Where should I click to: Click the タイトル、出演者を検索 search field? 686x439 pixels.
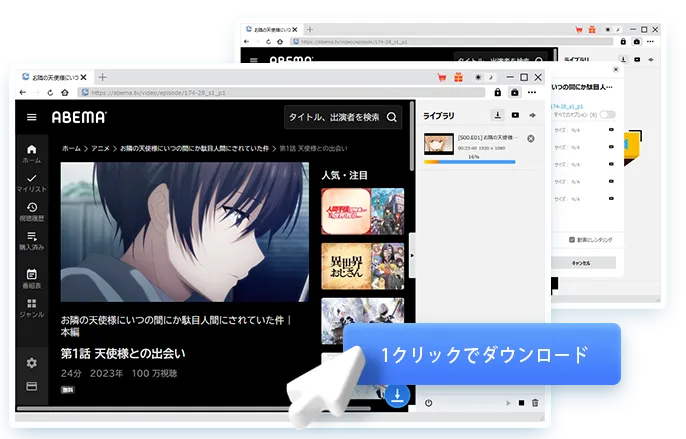pos(342,117)
